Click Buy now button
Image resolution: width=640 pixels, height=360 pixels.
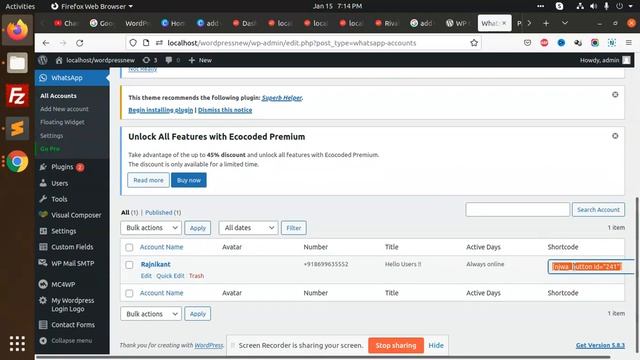click(189, 180)
